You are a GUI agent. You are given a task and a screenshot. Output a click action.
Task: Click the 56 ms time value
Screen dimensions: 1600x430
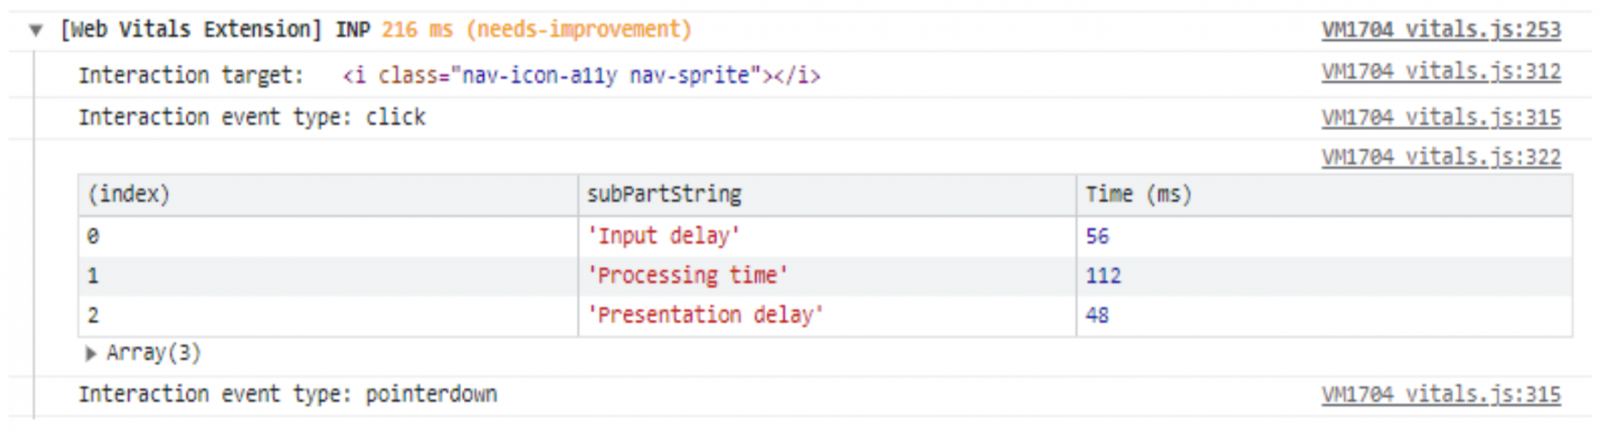coord(1097,236)
